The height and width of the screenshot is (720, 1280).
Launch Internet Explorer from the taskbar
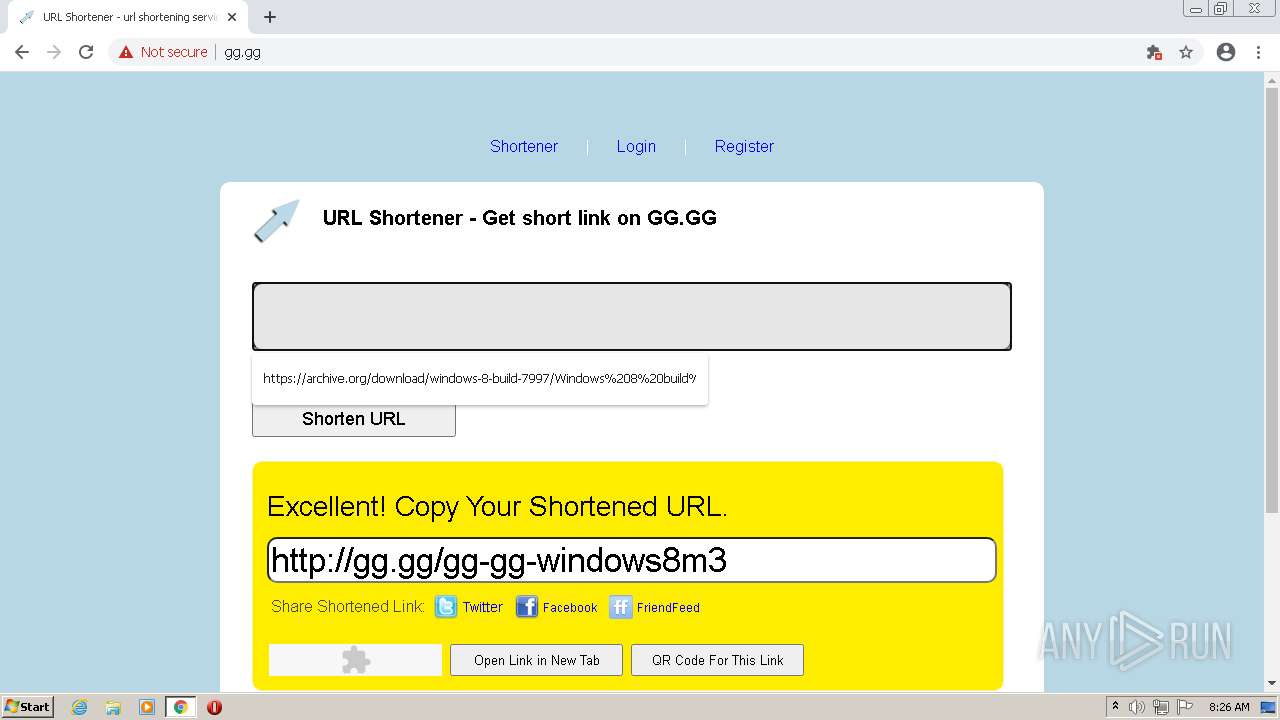coord(80,707)
